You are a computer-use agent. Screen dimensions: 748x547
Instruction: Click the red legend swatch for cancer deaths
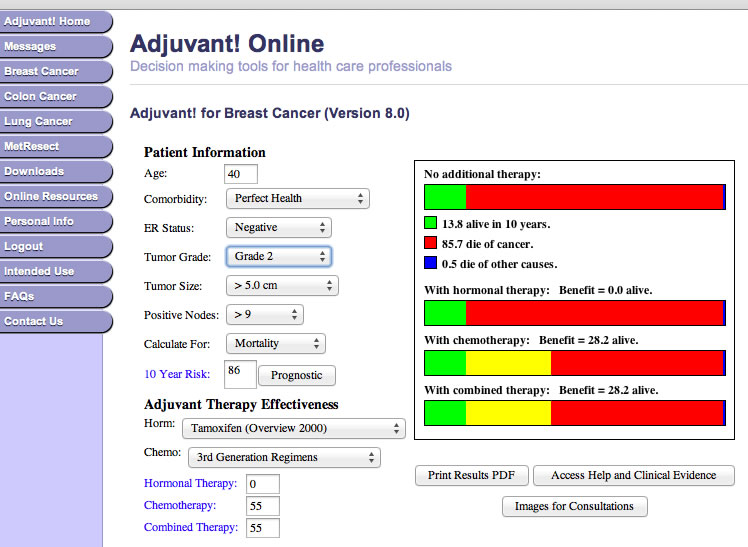pos(430,243)
